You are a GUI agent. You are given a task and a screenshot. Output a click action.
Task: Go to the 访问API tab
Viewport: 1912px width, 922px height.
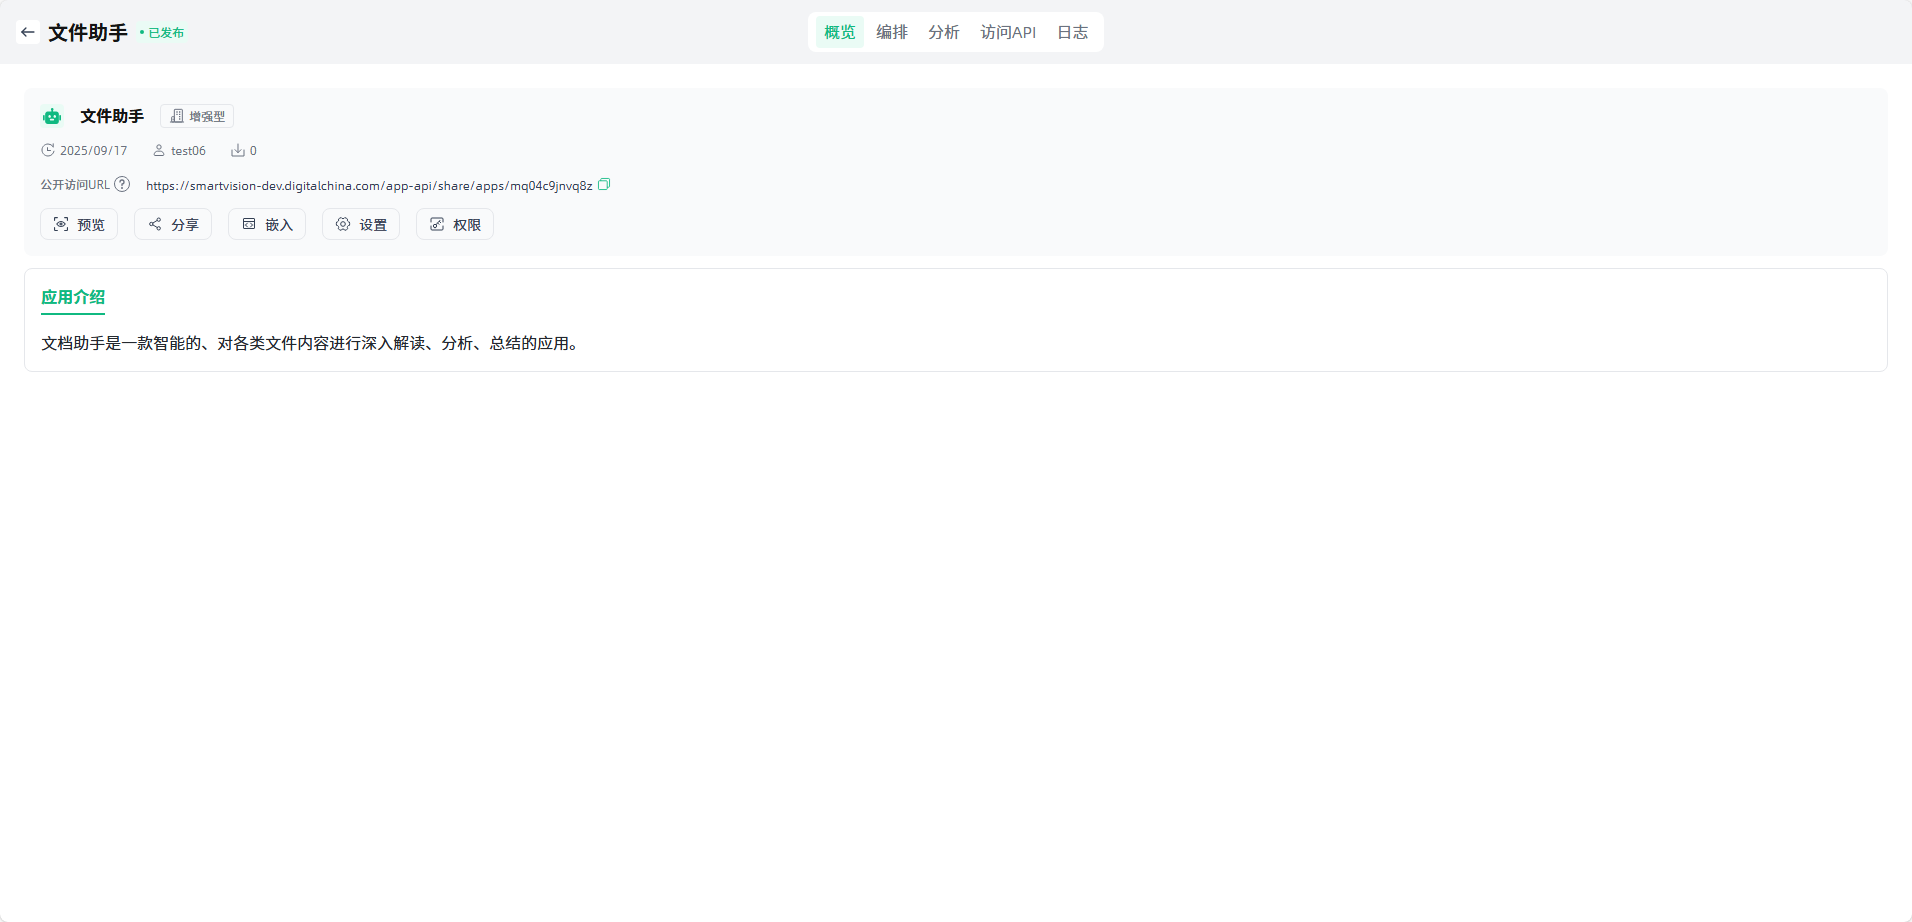1008,32
